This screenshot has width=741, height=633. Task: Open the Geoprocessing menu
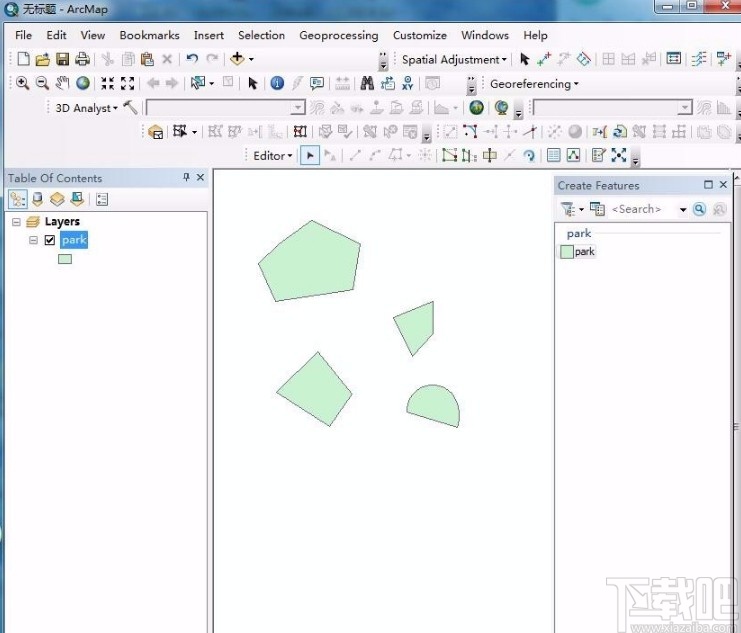(x=338, y=36)
